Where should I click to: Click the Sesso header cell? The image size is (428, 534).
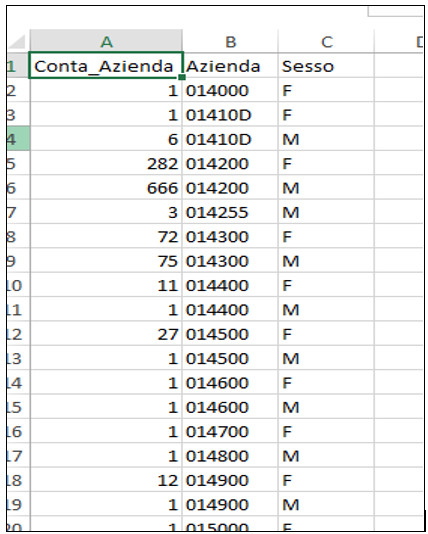(326, 66)
